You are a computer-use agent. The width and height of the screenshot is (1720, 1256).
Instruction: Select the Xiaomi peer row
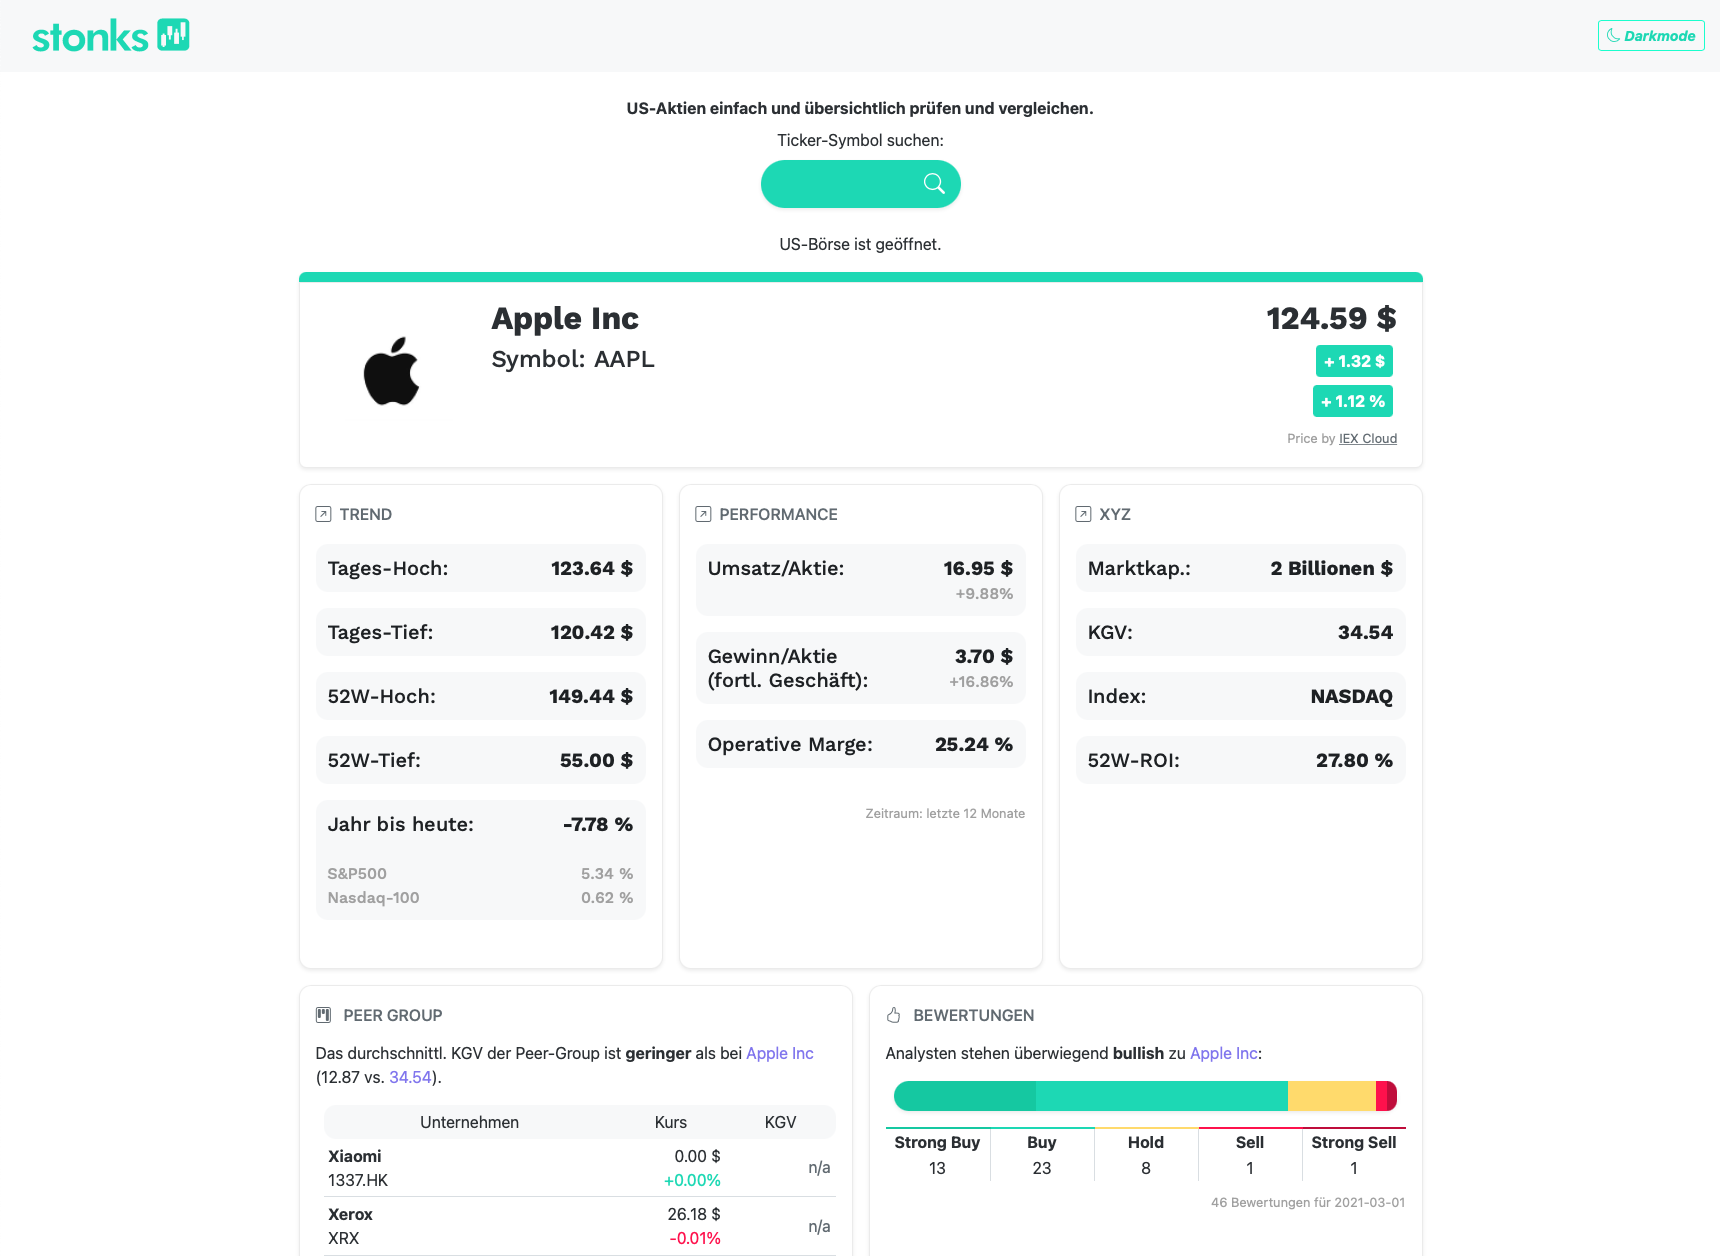(x=580, y=1168)
